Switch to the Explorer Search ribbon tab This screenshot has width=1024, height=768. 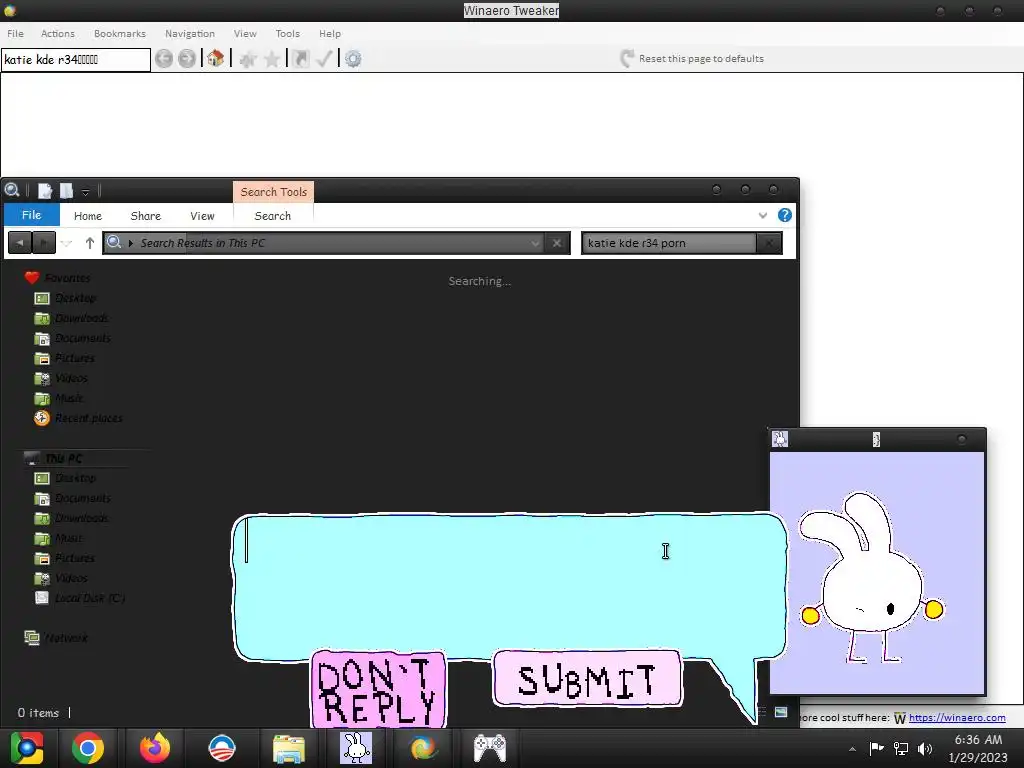pos(273,216)
